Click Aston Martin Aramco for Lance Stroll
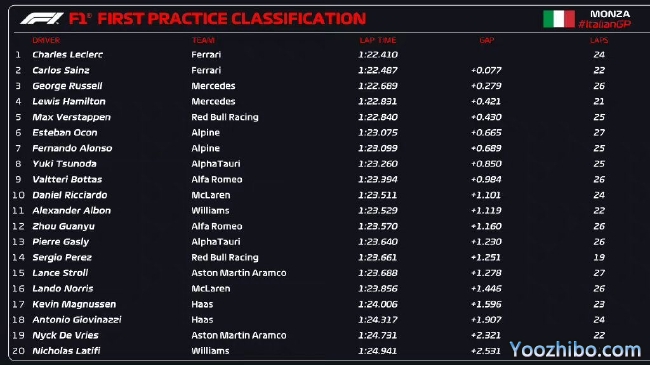Image resolution: width=650 pixels, height=365 pixels. (x=239, y=273)
